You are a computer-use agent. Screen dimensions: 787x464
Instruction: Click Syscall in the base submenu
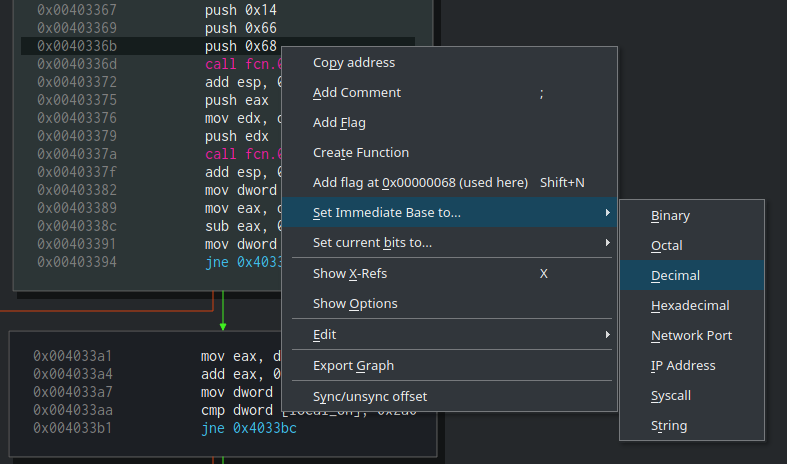point(670,395)
